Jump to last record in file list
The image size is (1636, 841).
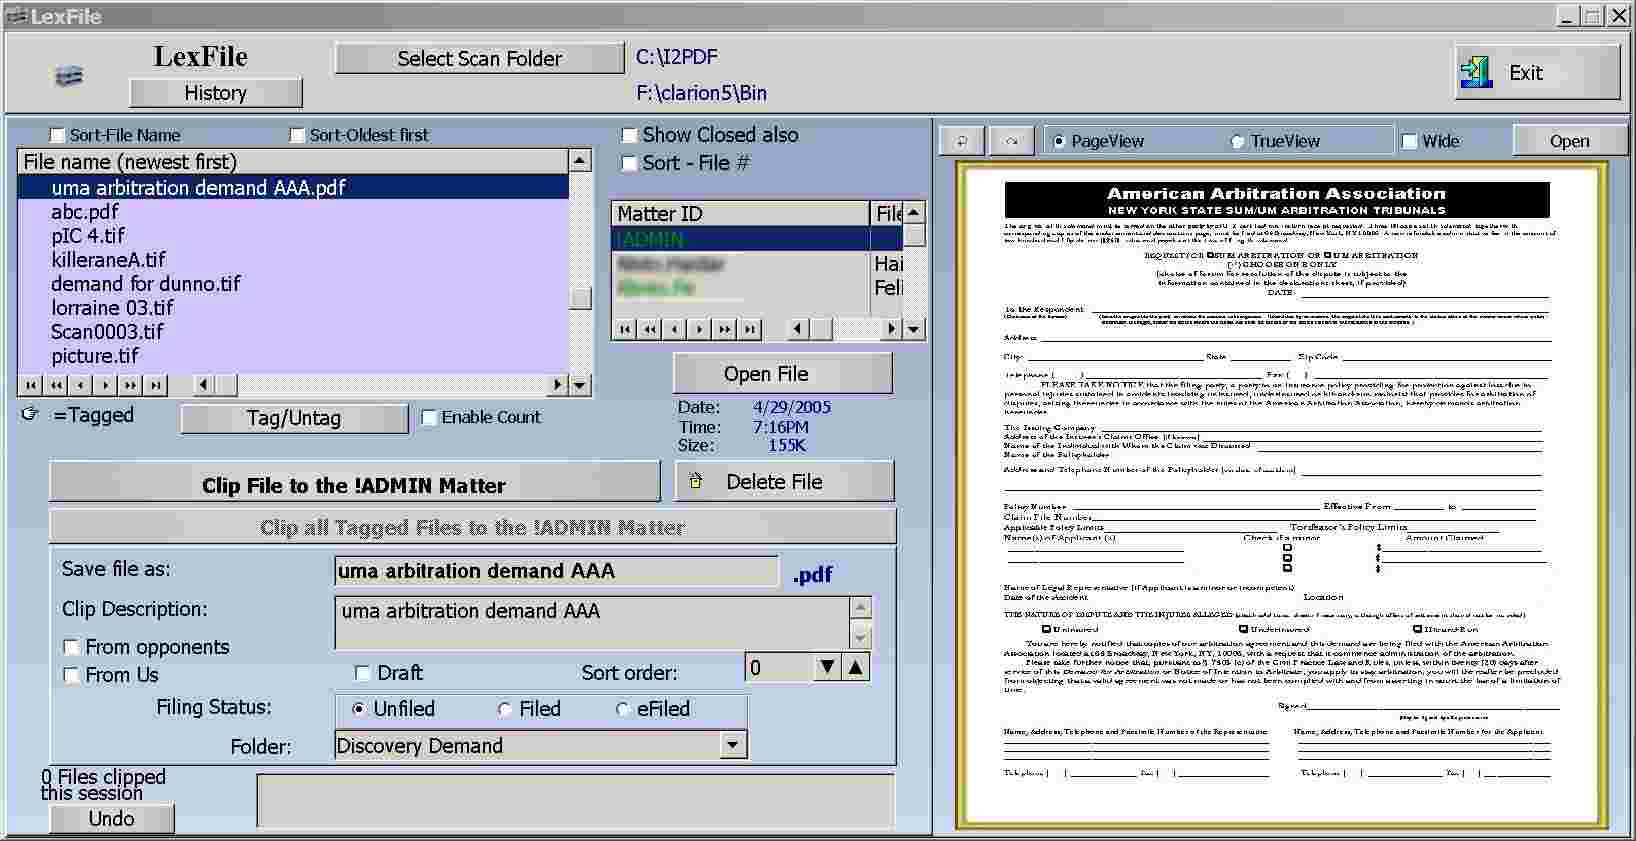(x=156, y=385)
